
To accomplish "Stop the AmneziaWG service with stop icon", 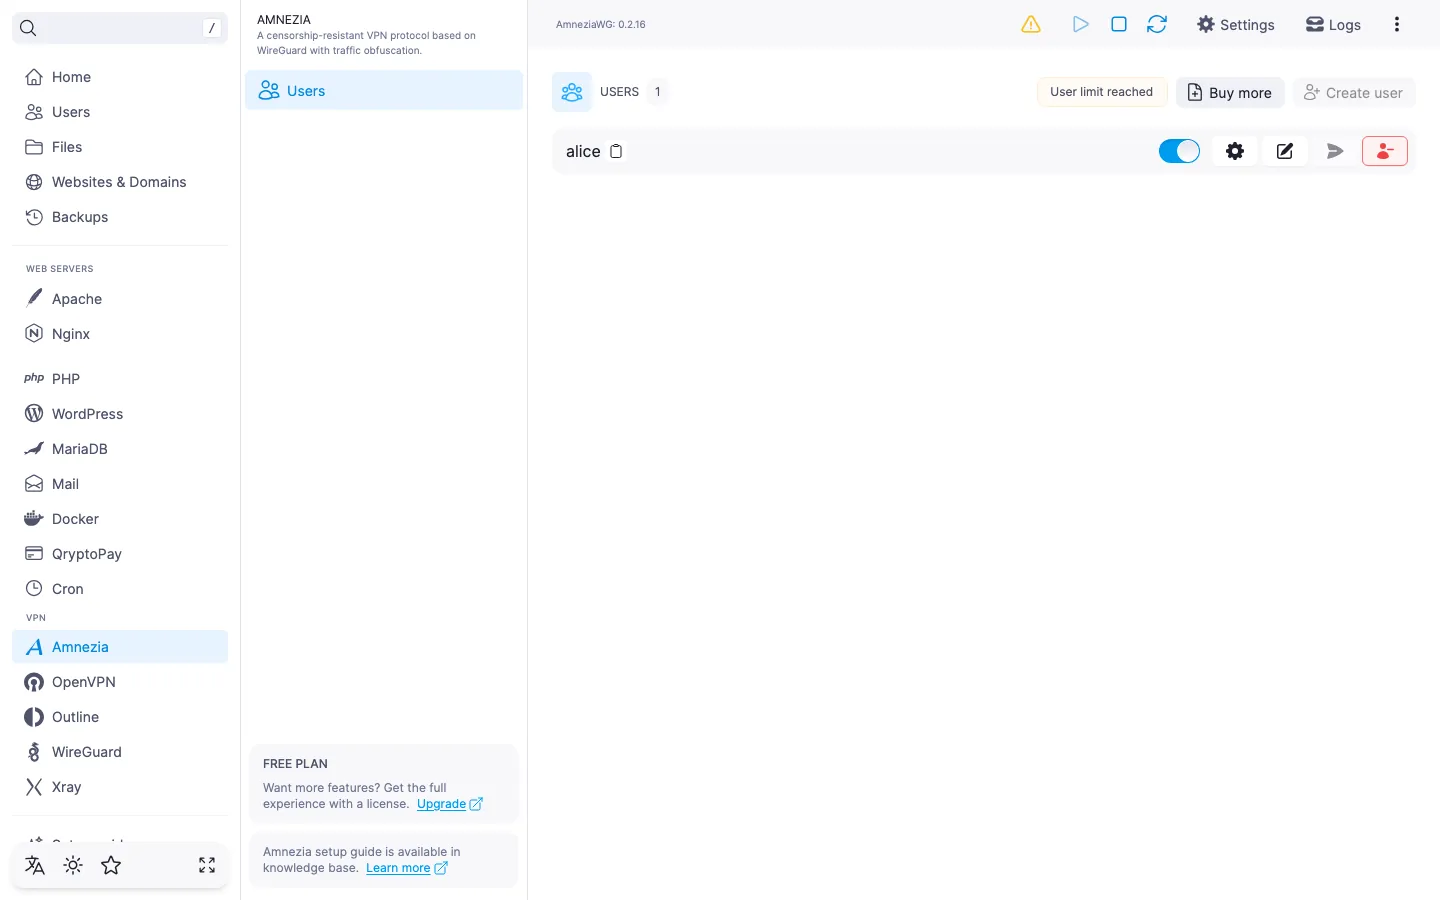I will (x=1119, y=24).
